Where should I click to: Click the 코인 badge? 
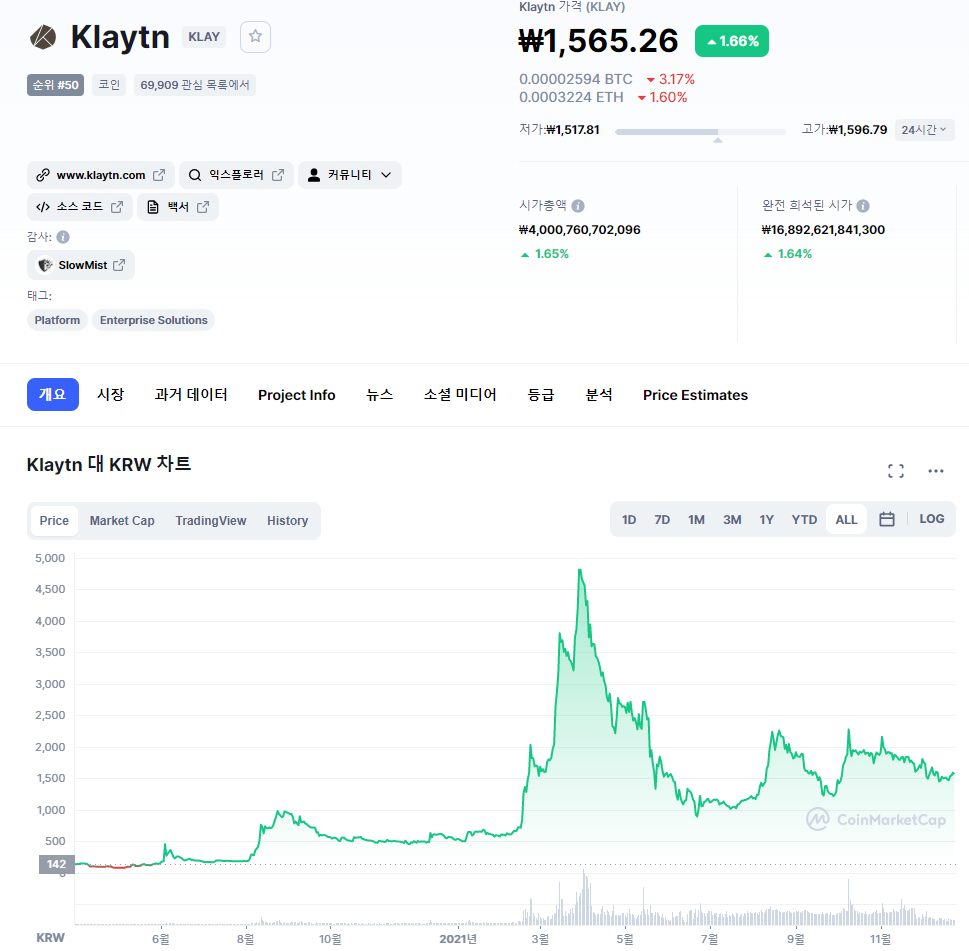pyautogui.click(x=109, y=85)
